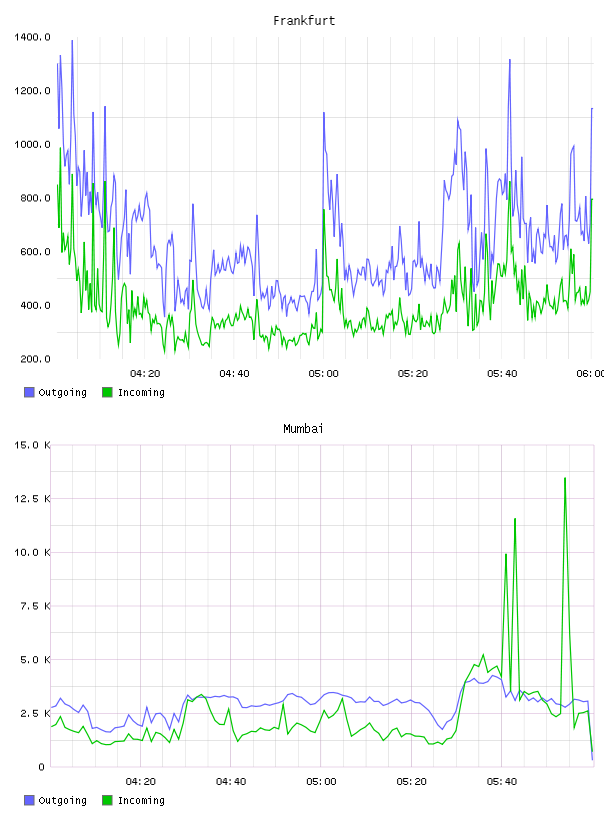Select the Incoming label under Mumbai chart

click(141, 801)
